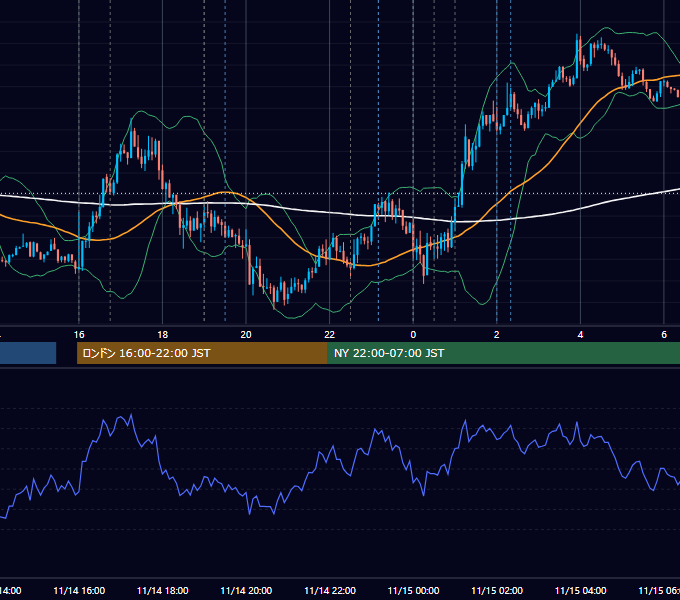This screenshot has height=600, width=680.
Task: Click the 11/15 04:00 date label
Action: pos(581,590)
